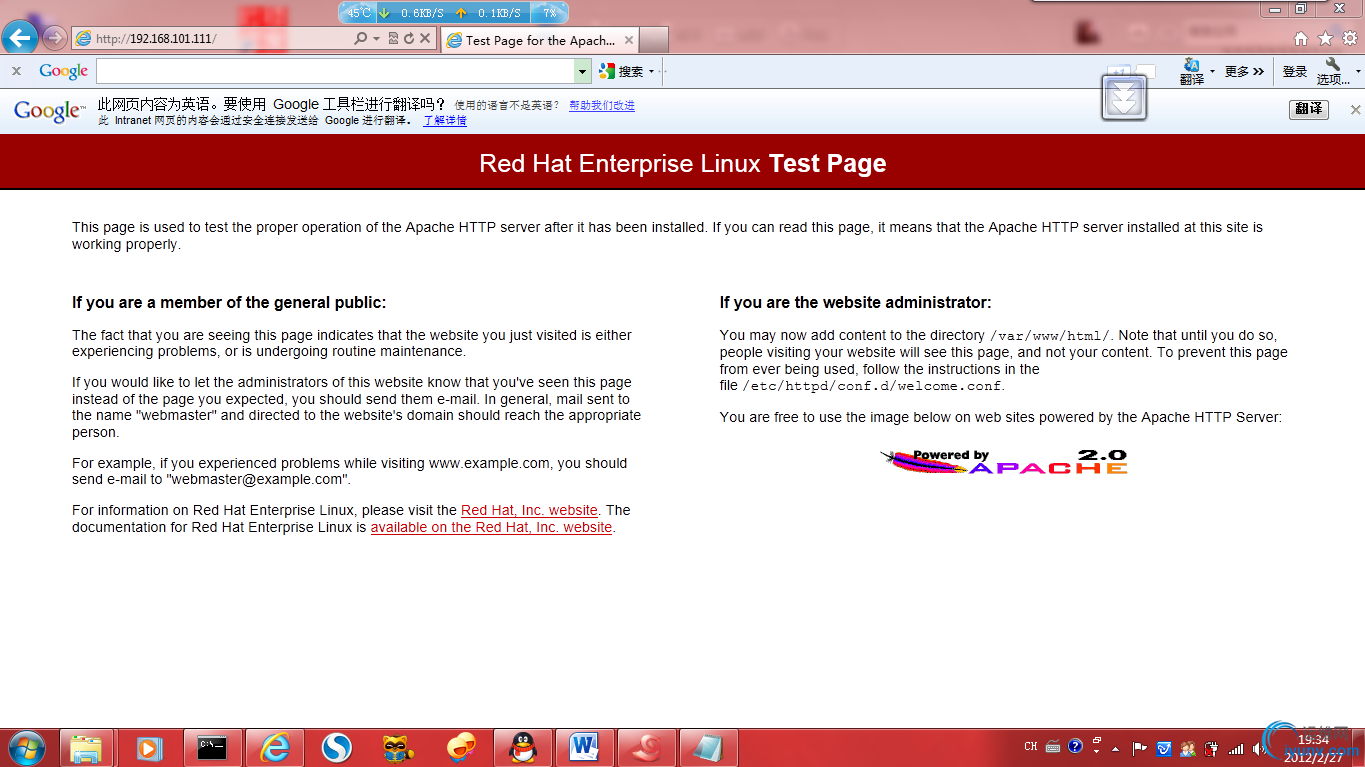Expand 更多 more toolbar options
Viewport: 1365px width, 767px height.
(x=1244, y=71)
